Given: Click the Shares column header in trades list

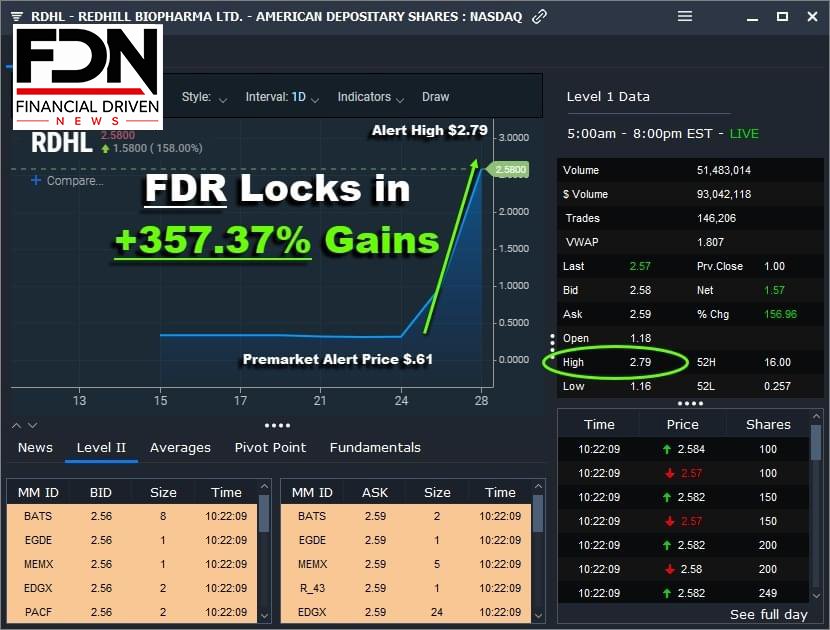Looking at the screenshot, I should (768, 425).
